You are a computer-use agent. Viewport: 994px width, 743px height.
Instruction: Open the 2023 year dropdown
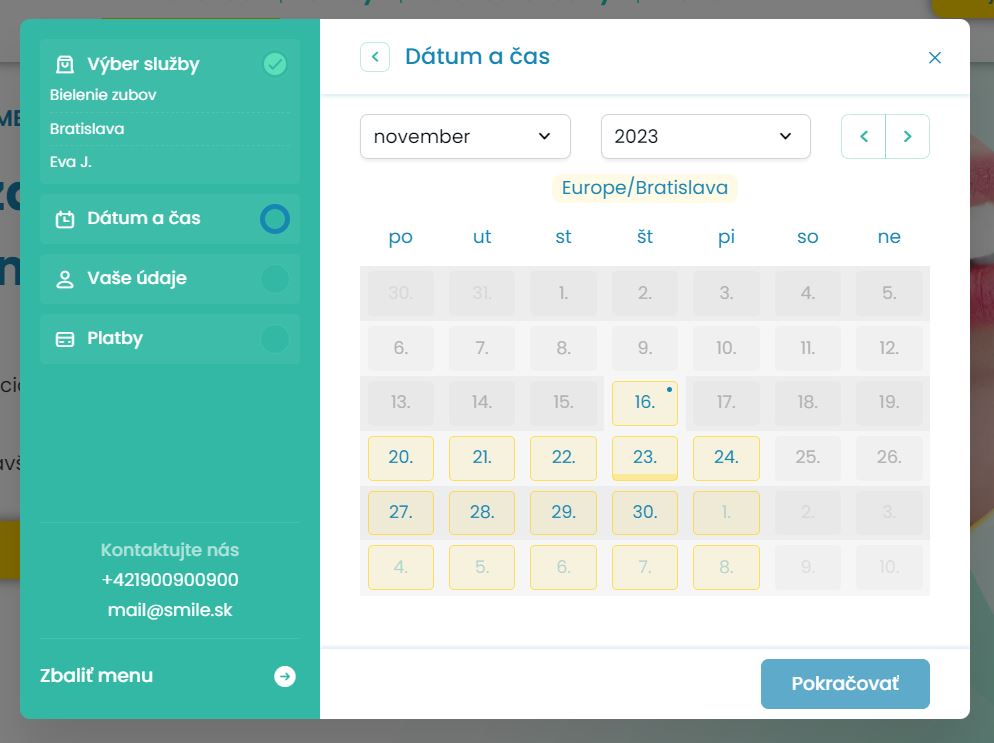pyautogui.click(x=706, y=136)
